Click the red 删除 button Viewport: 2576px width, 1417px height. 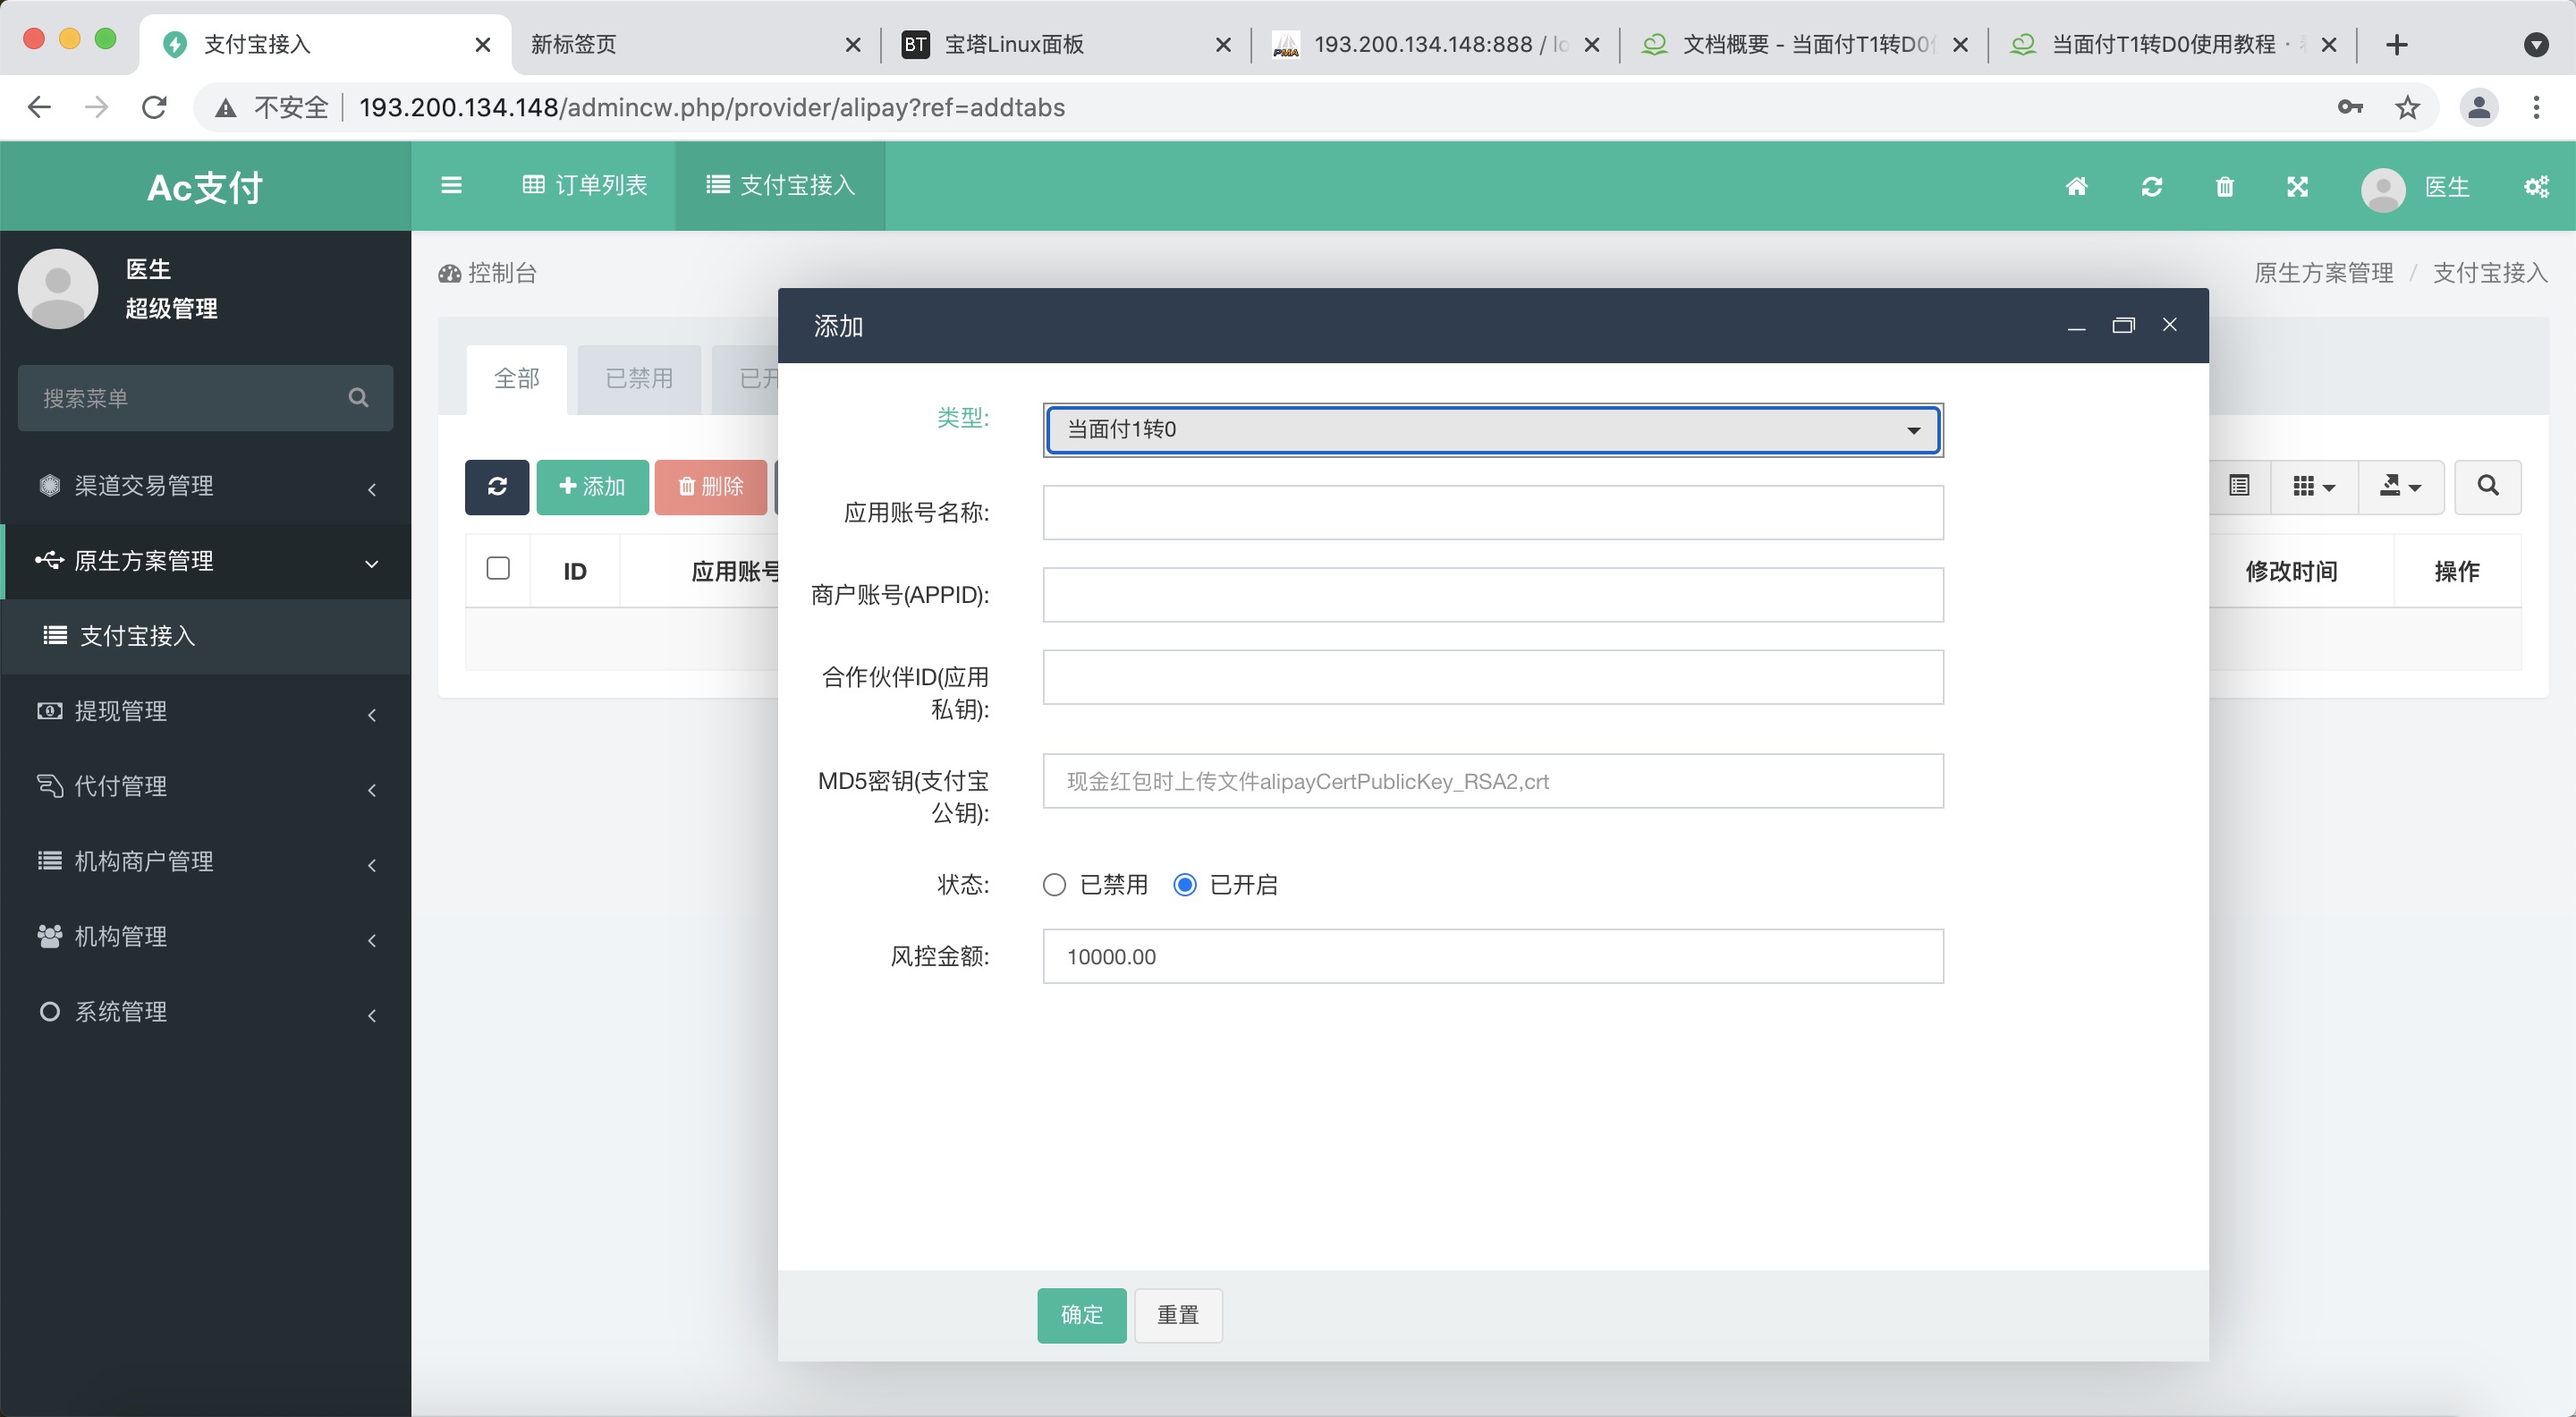(x=710, y=487)
